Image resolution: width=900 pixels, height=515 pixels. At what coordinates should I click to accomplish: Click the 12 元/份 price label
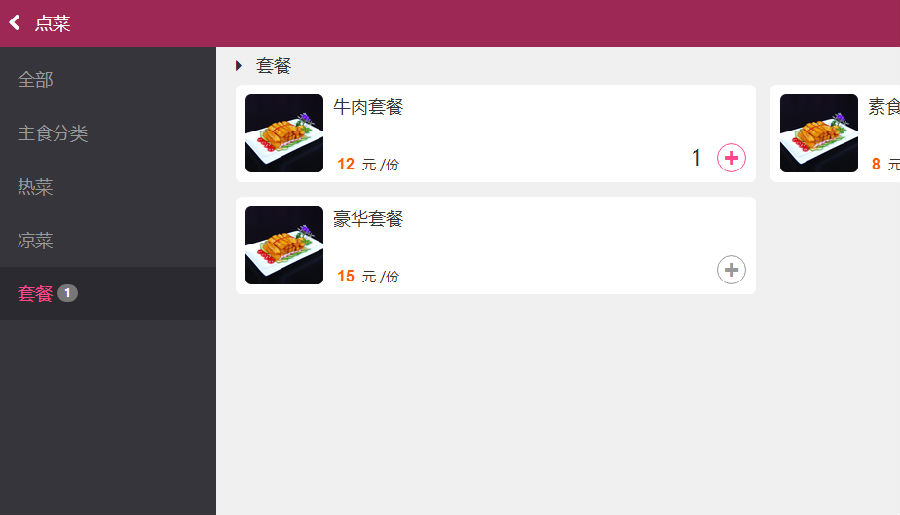368,164
